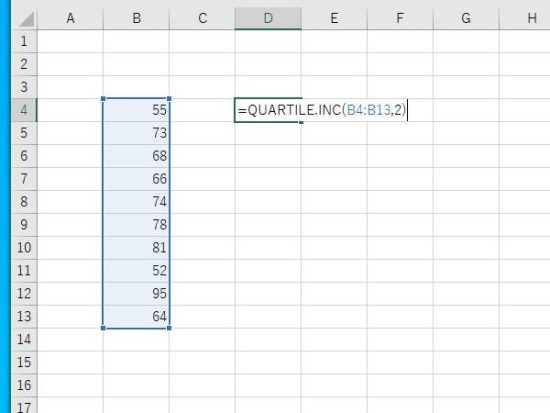
Task: Click cell with value 64
Action: coord(136,317)
